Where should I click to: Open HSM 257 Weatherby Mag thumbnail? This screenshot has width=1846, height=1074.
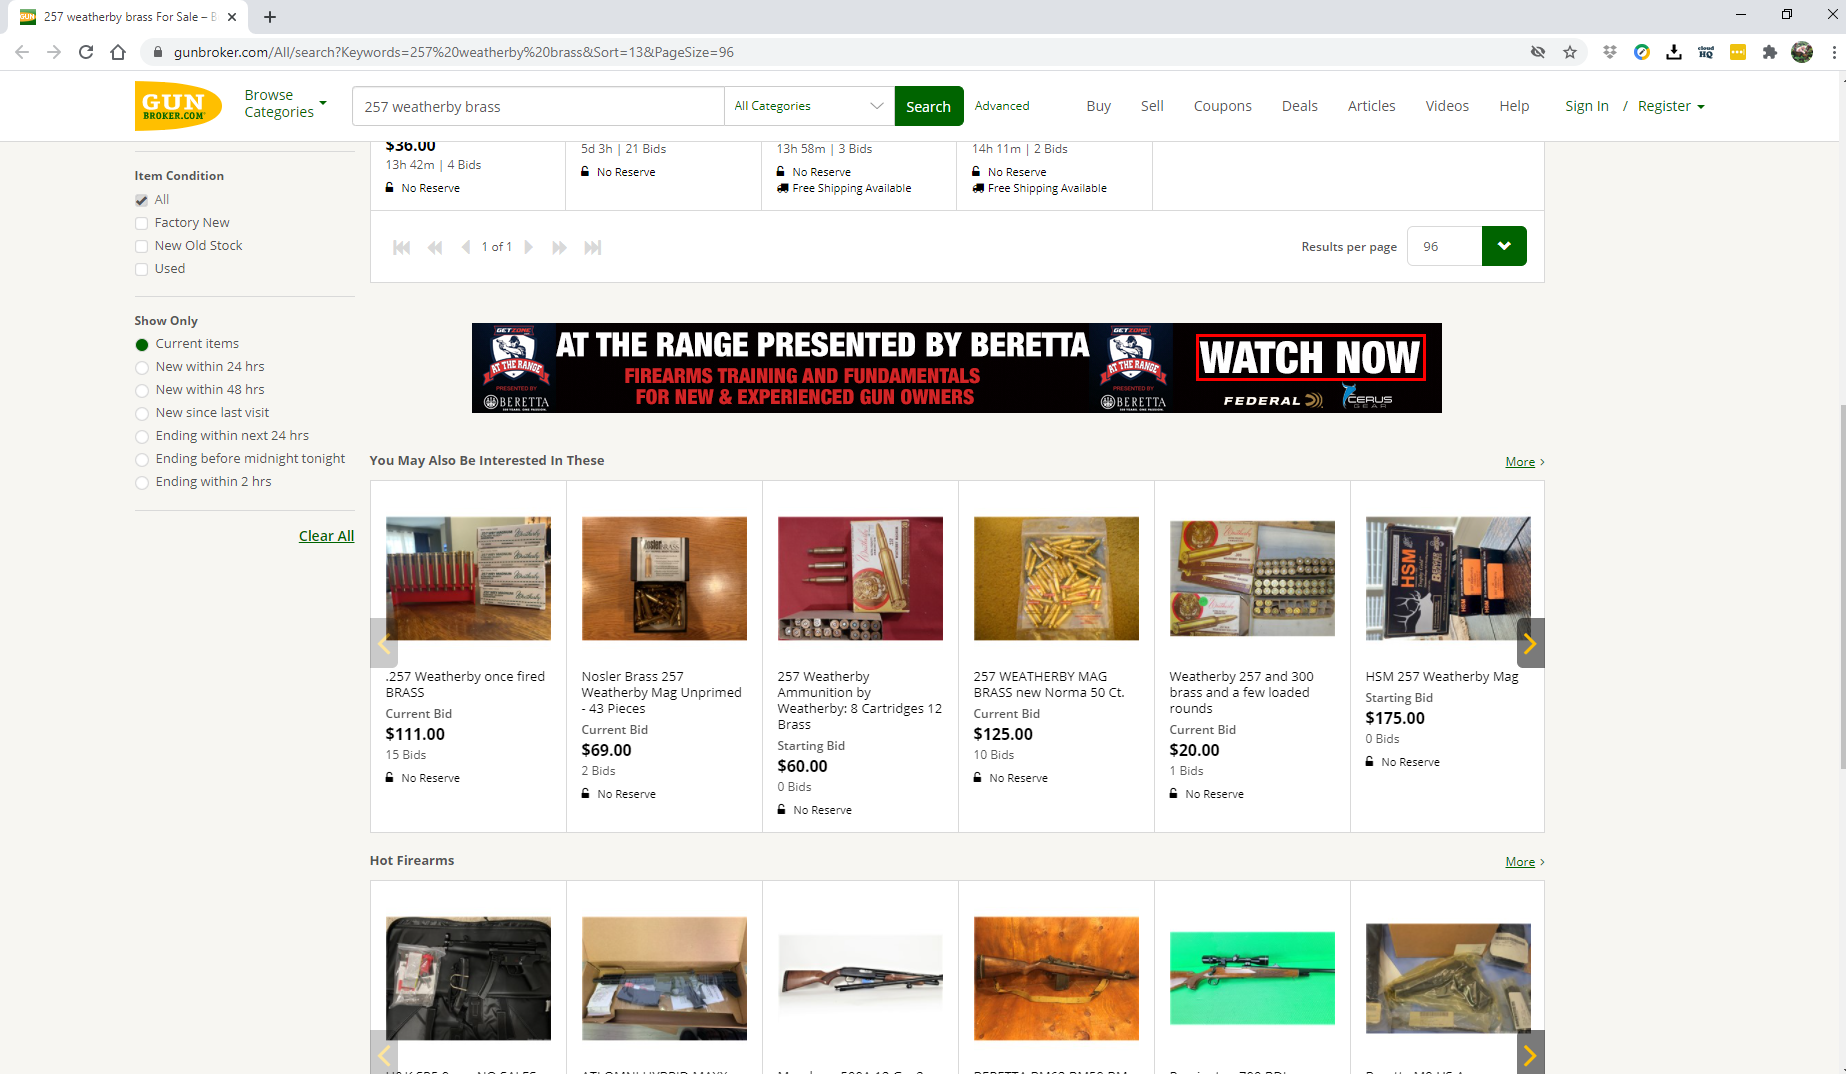[1448, 578]
